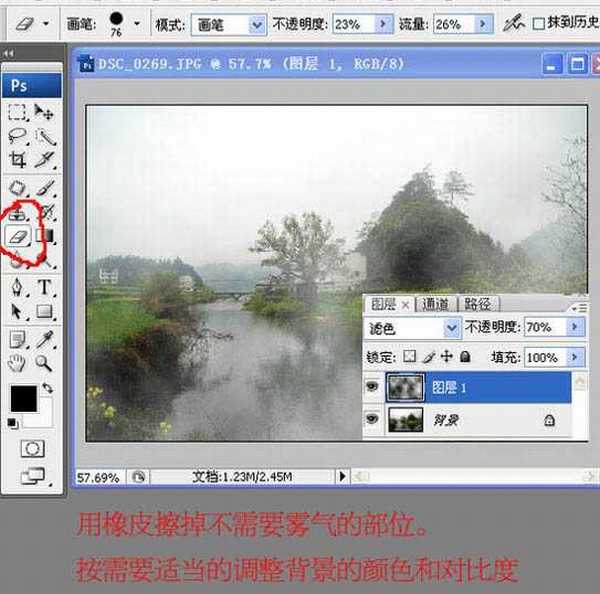600x594 pixels.
Task: Click the foreground color swatch
Action: [x=23, y=398]
